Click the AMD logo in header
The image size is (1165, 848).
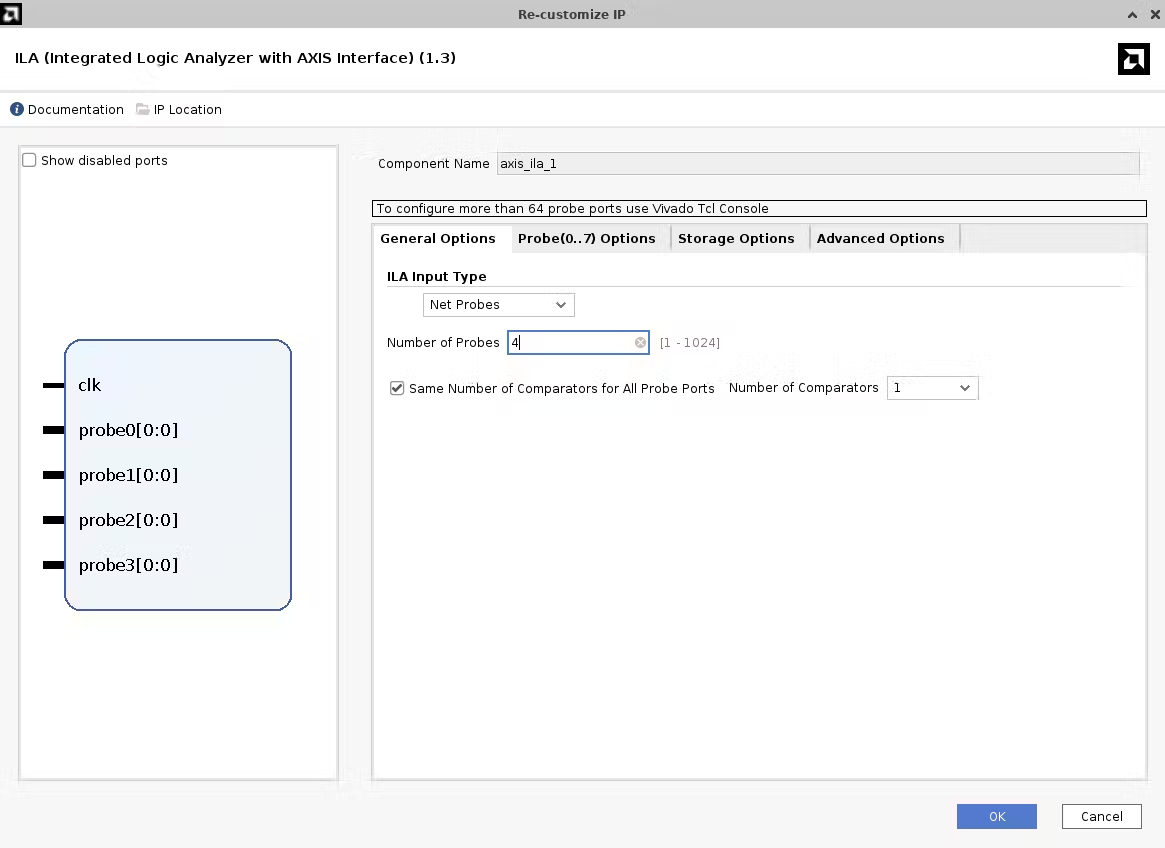[1133, 59]
